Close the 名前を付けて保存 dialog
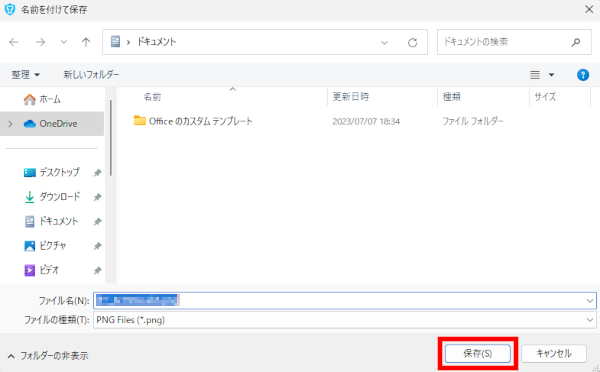Viewport: 600px width, 372px height. click(589, 9)
